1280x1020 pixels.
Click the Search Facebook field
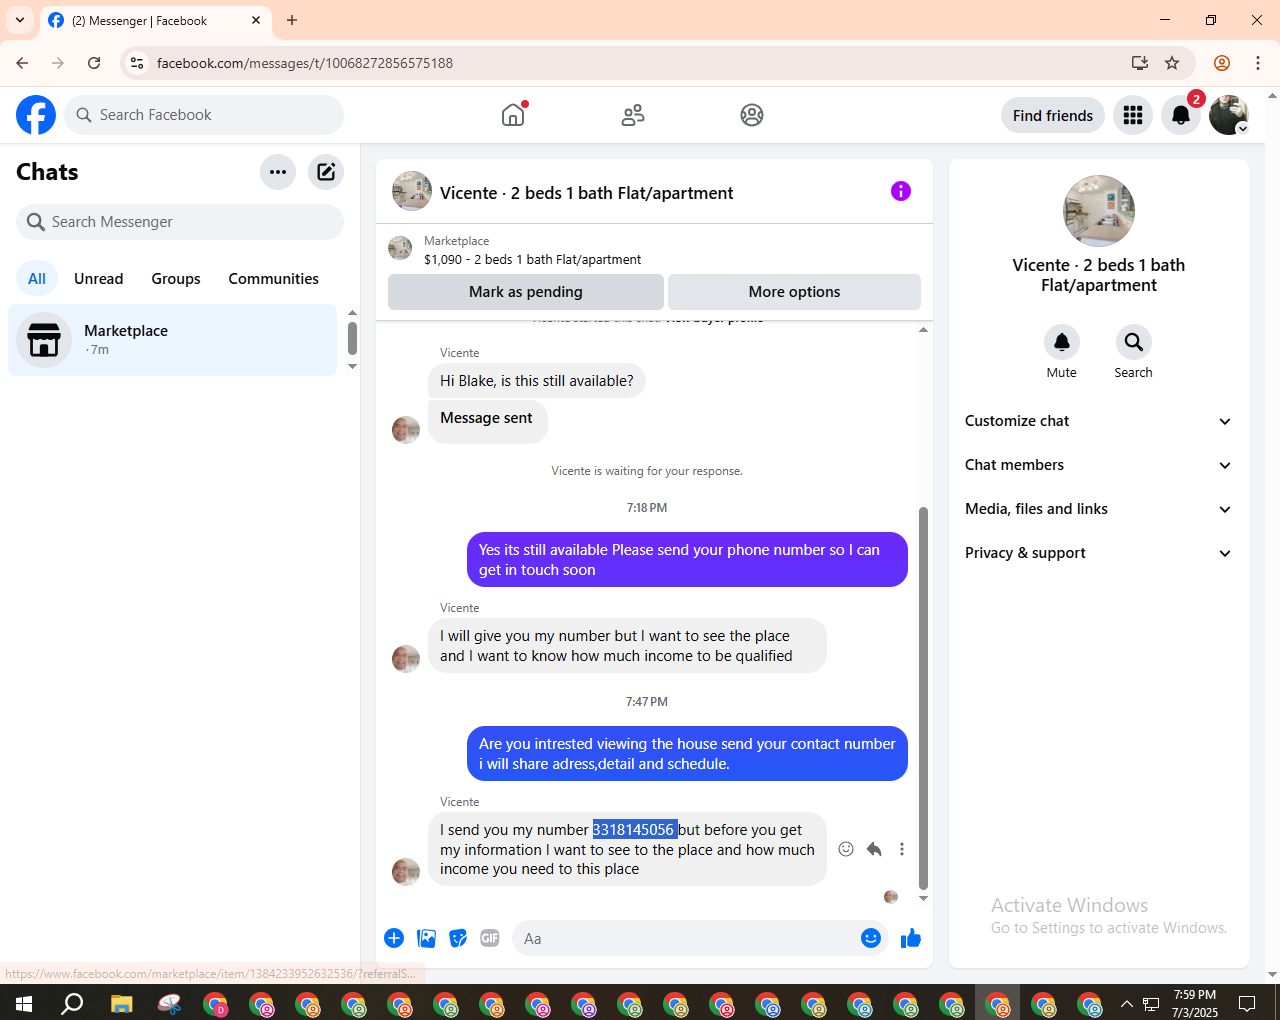tap(204, 115)
